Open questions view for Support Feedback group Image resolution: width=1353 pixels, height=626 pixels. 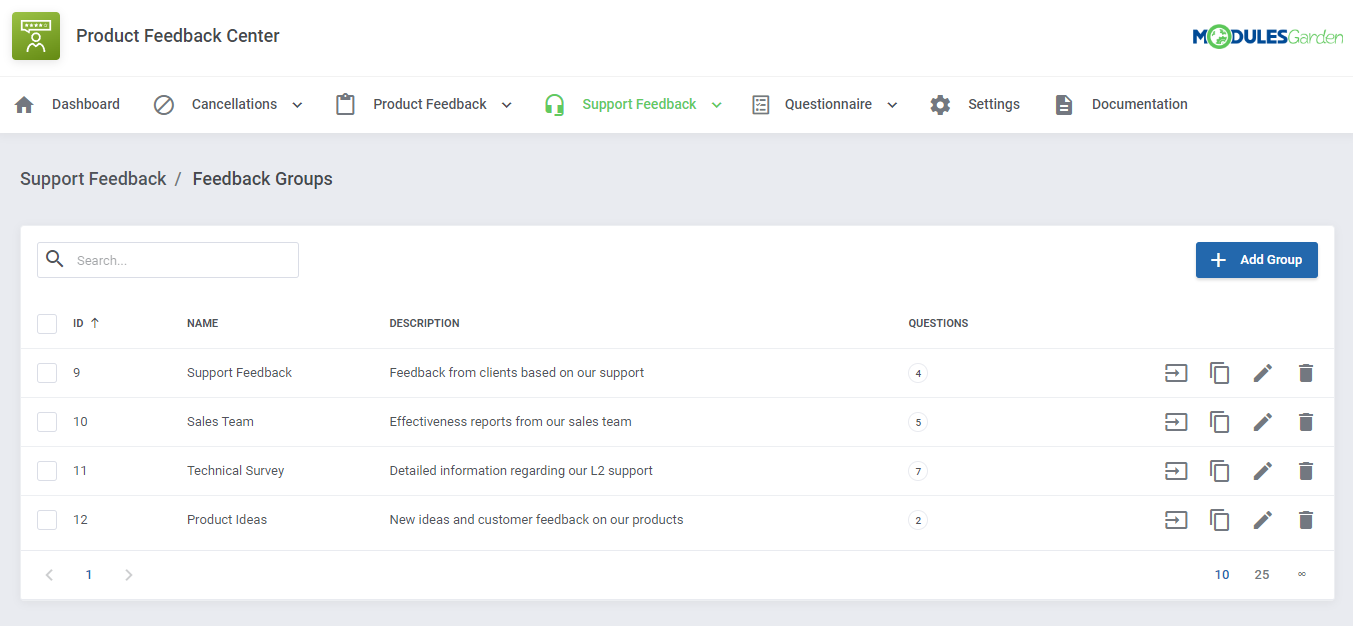1176,372
